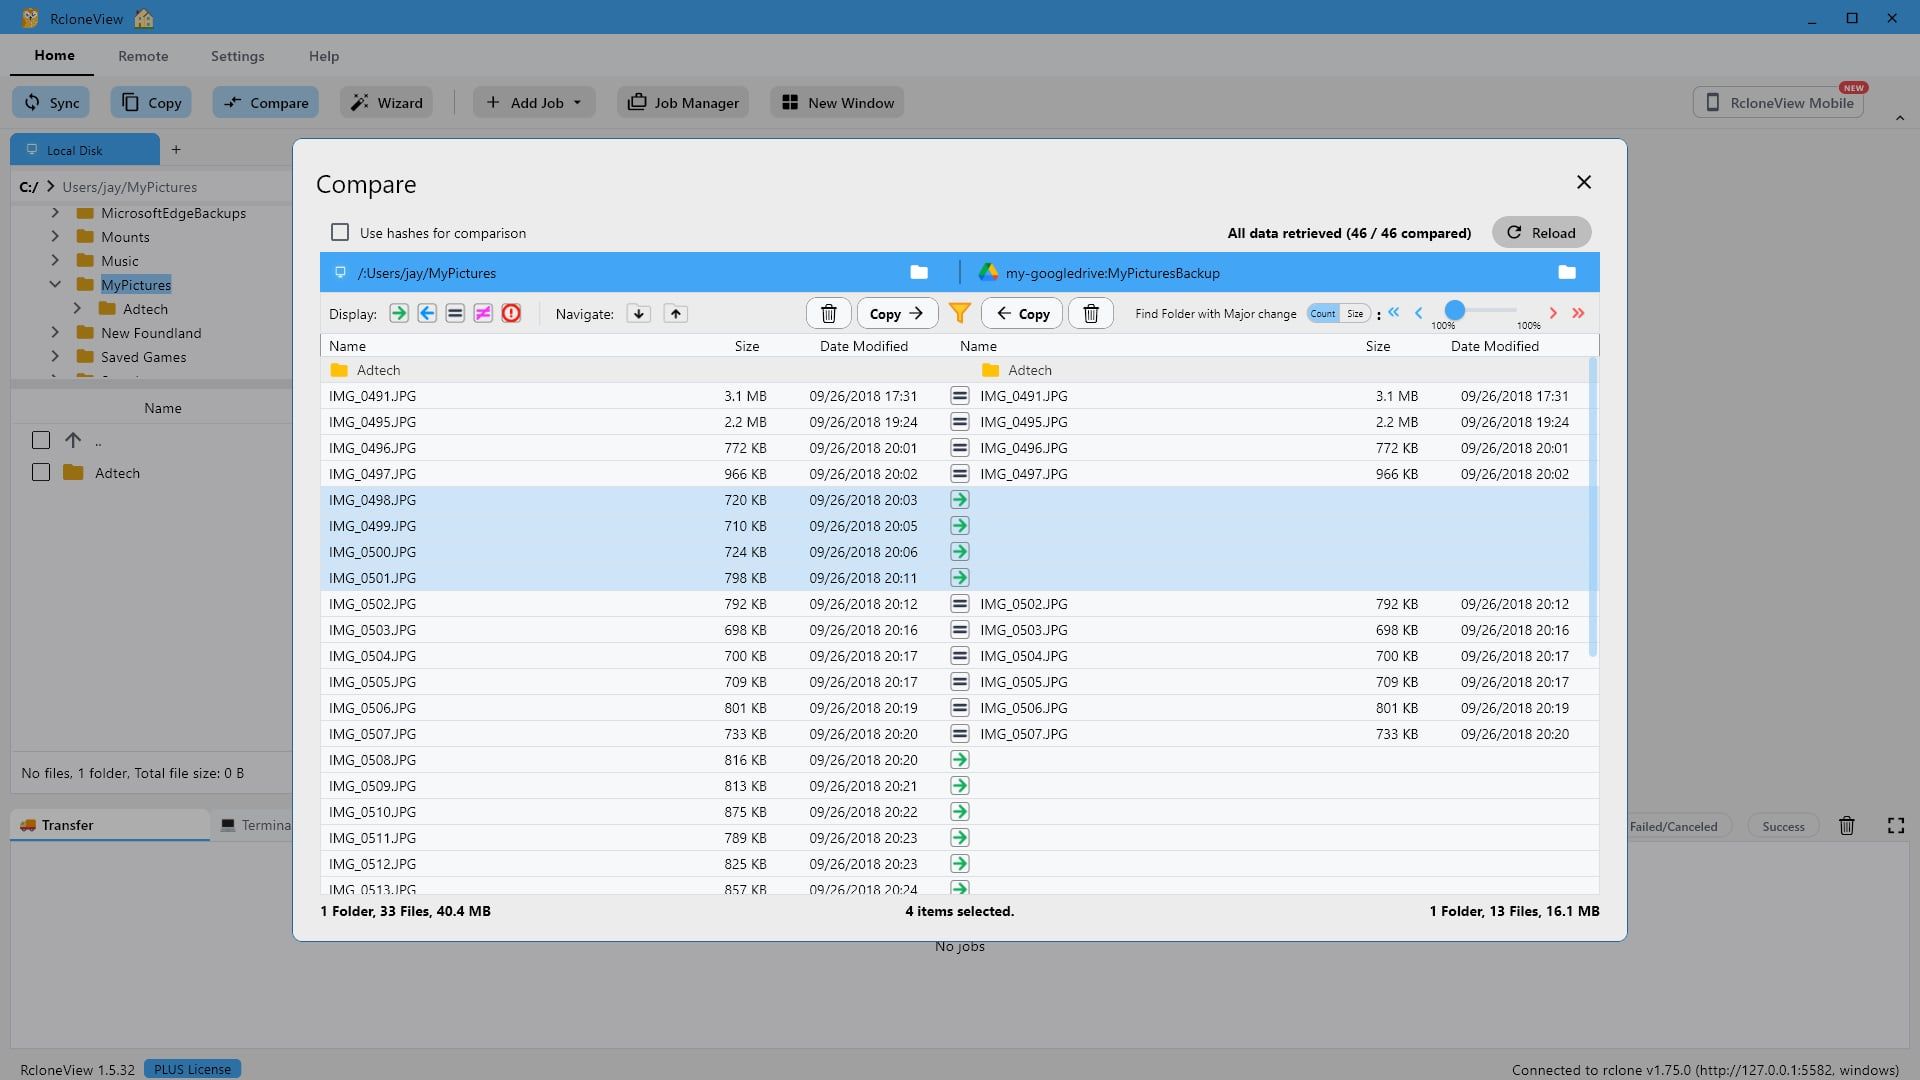Toggle identical files display filter
The height and width of the screenshot is (1080, 1920).
pos(455,313)
